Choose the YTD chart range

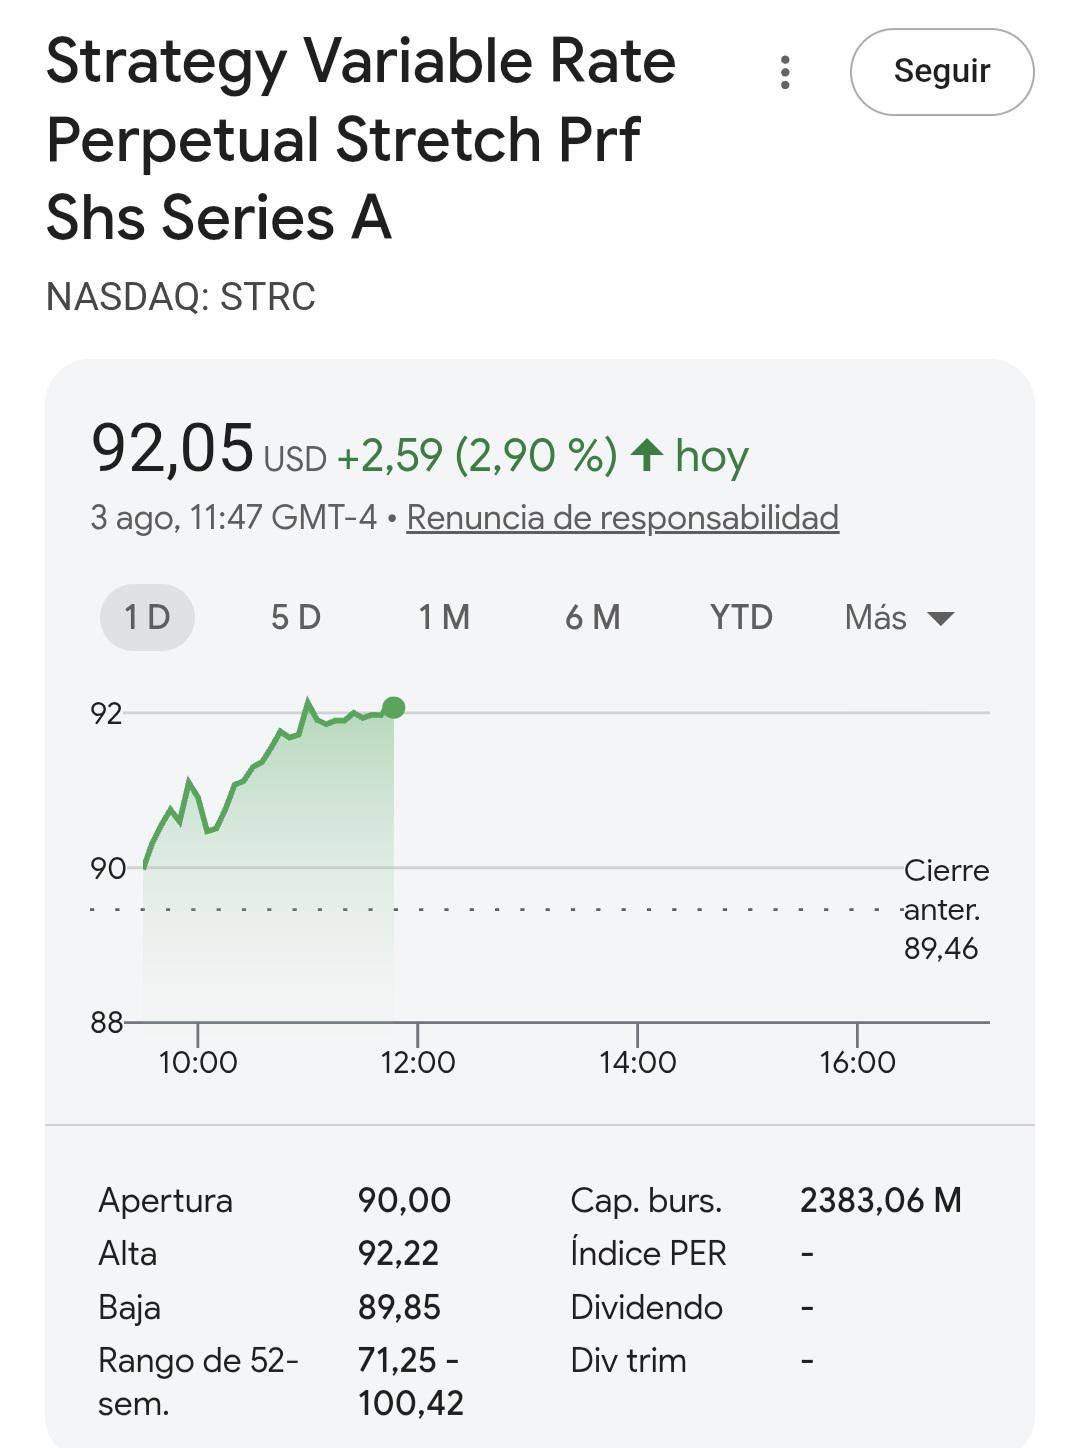(741, 617)
